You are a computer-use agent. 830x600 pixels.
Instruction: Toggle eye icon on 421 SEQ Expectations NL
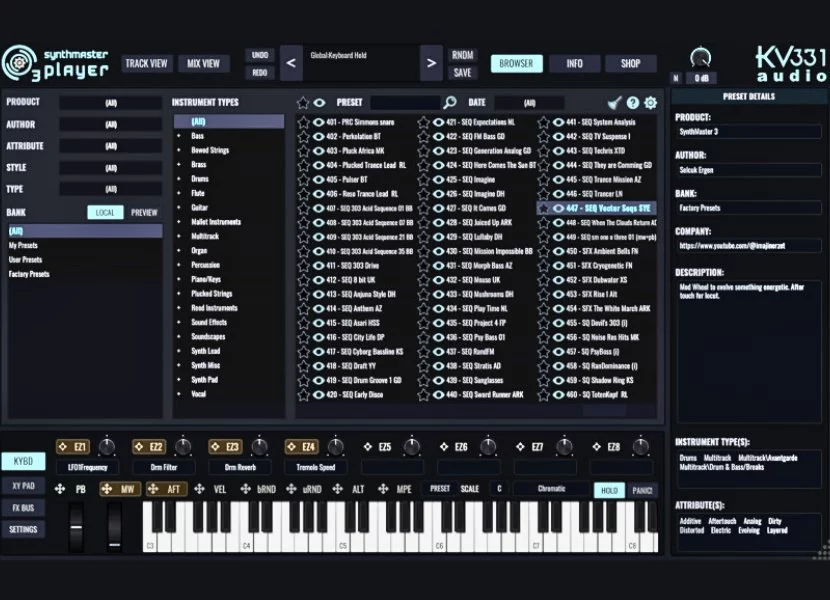438,122
